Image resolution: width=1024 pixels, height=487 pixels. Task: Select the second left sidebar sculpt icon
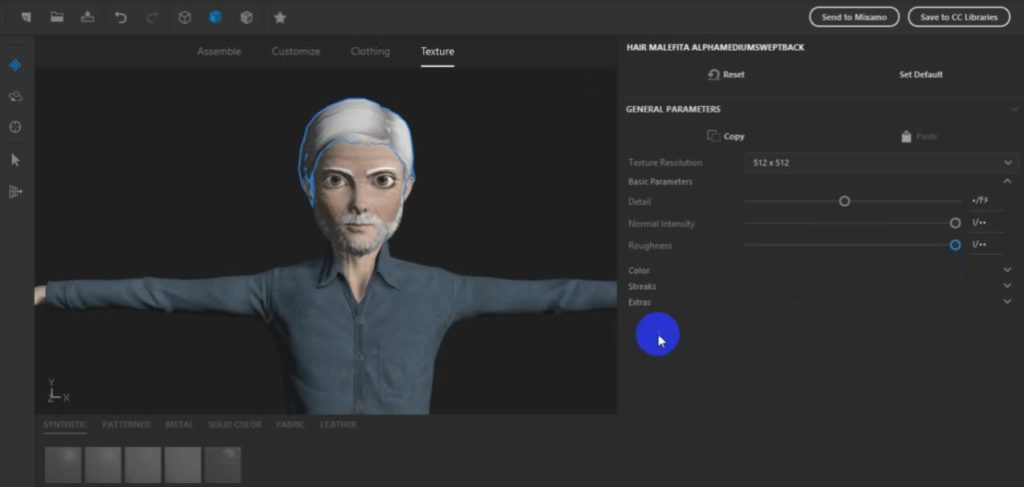16,97
